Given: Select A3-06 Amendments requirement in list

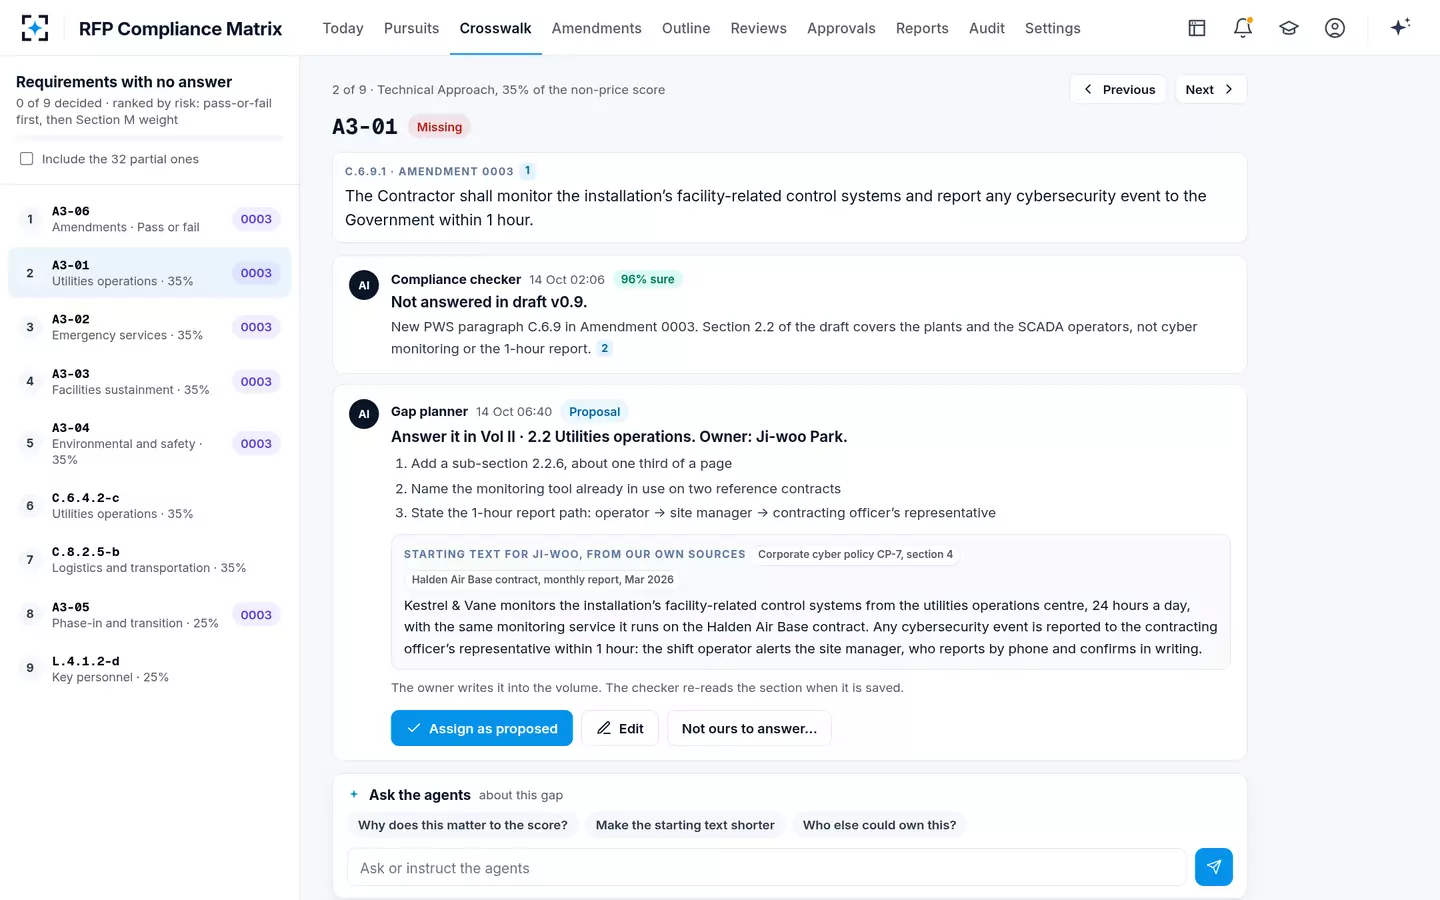Looking at the screenshot, I should 150,219.
